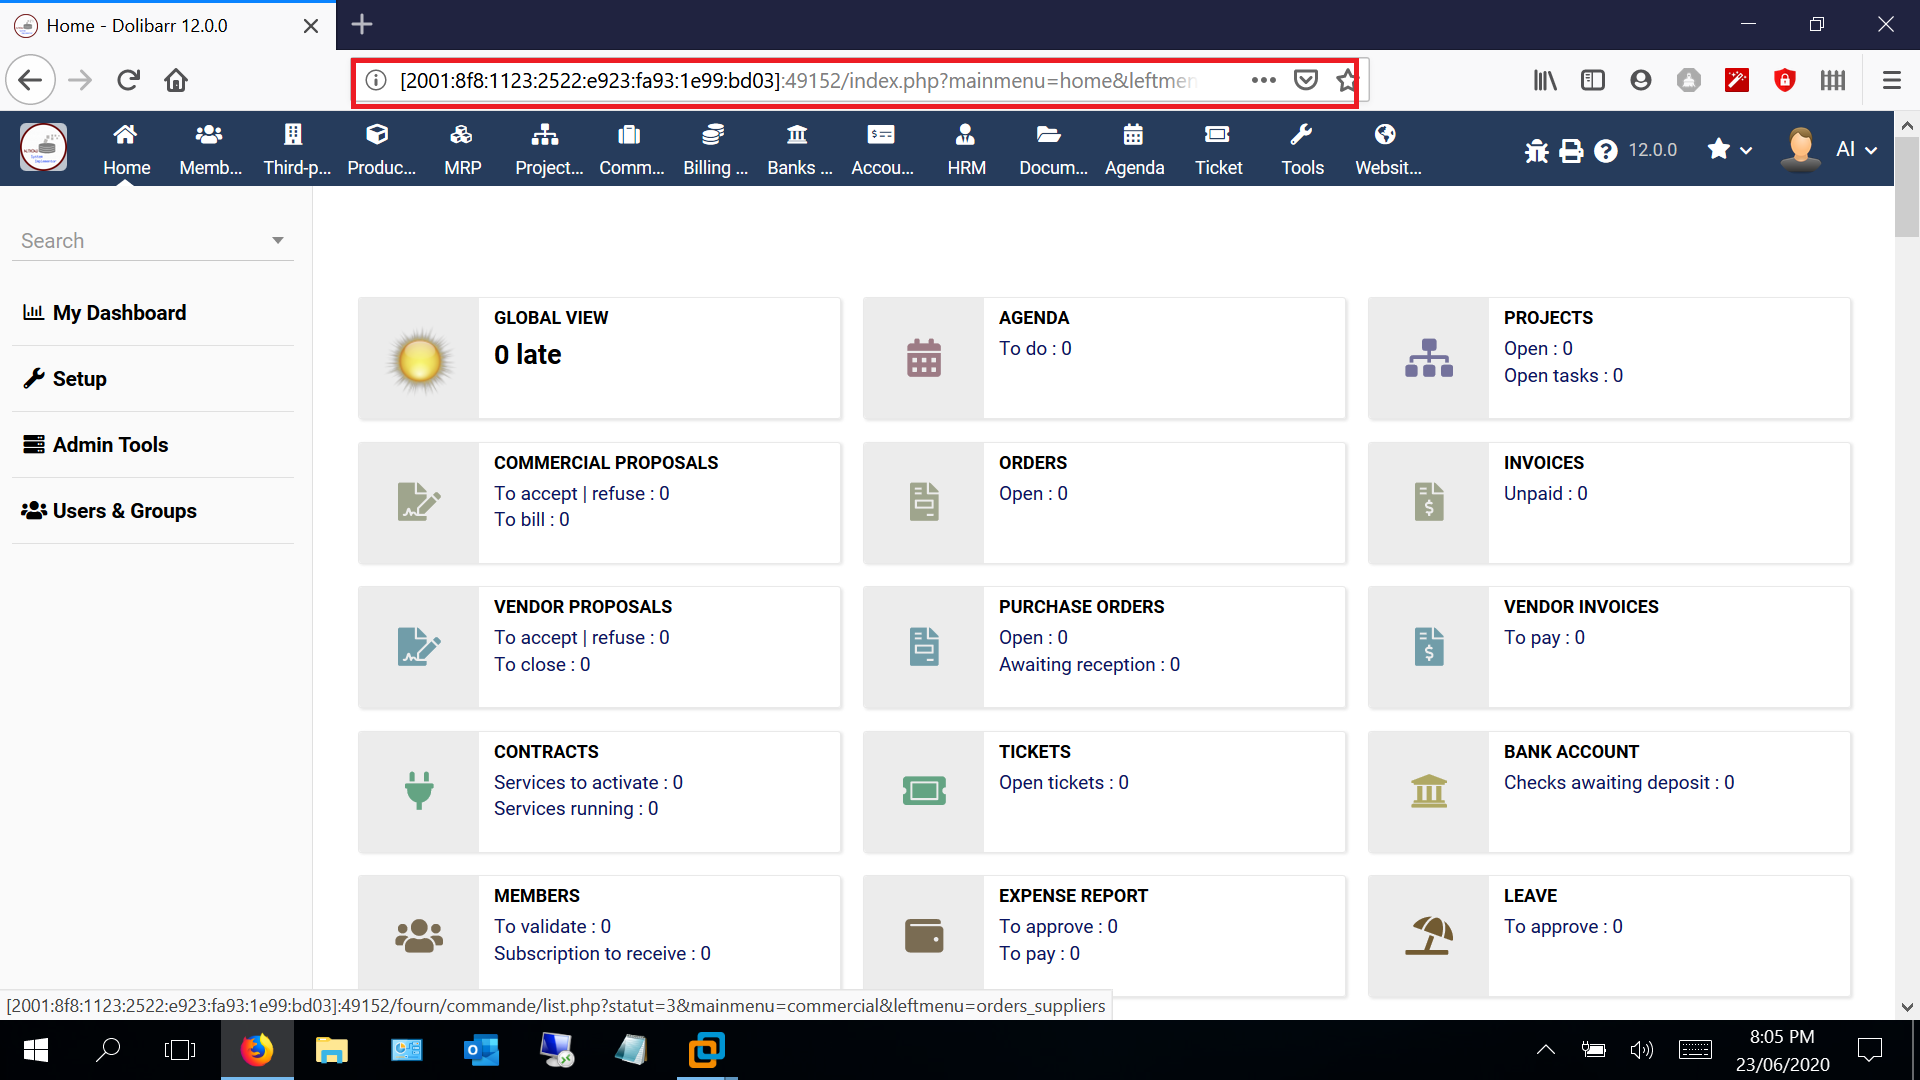Open My Dashboard in sidebar
The width and height of the screenshot is (1920, 1080).
pos(104,313)
